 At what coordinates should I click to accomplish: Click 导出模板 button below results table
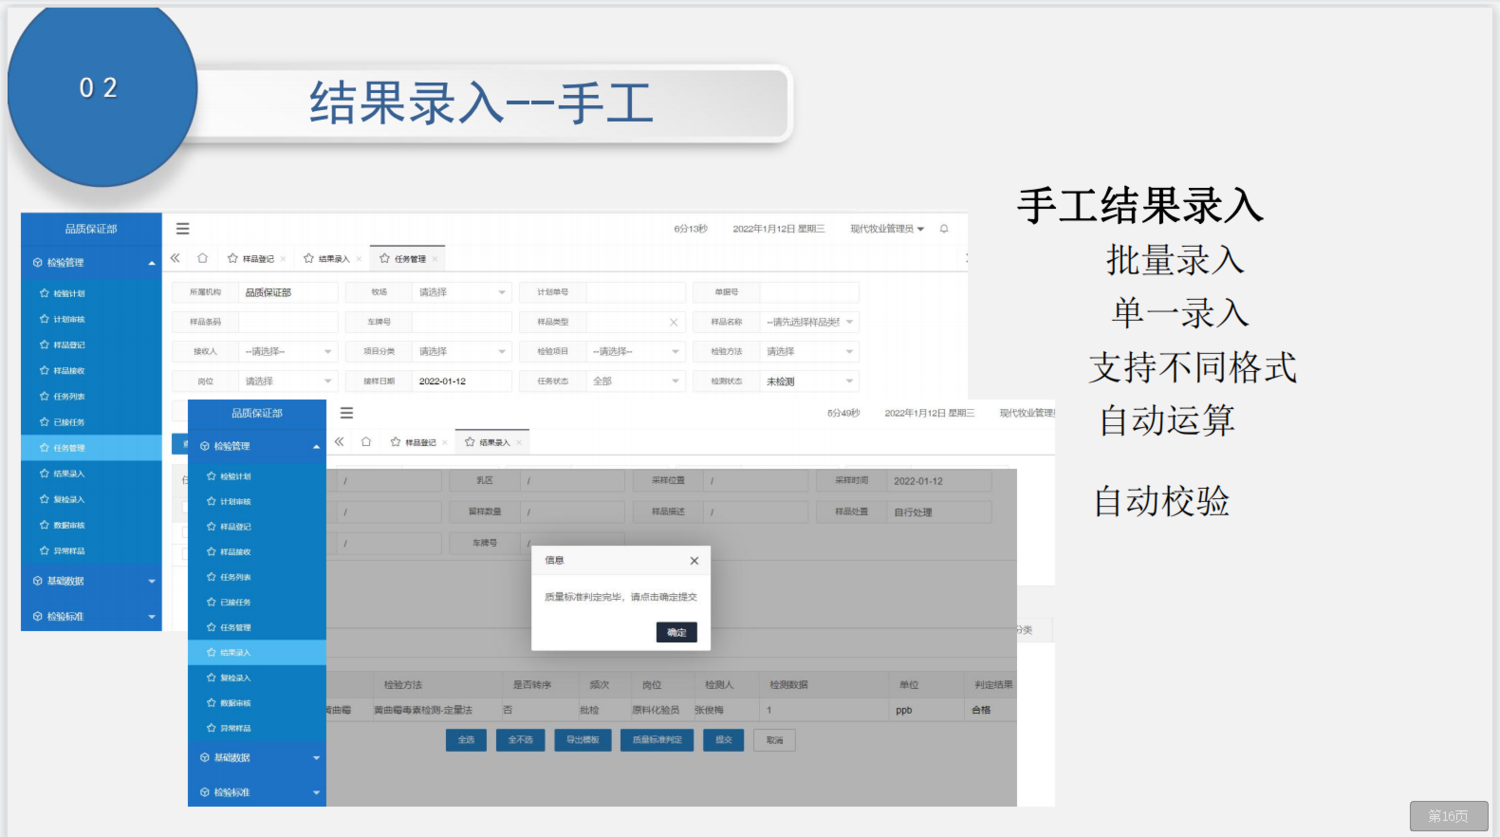583,740
